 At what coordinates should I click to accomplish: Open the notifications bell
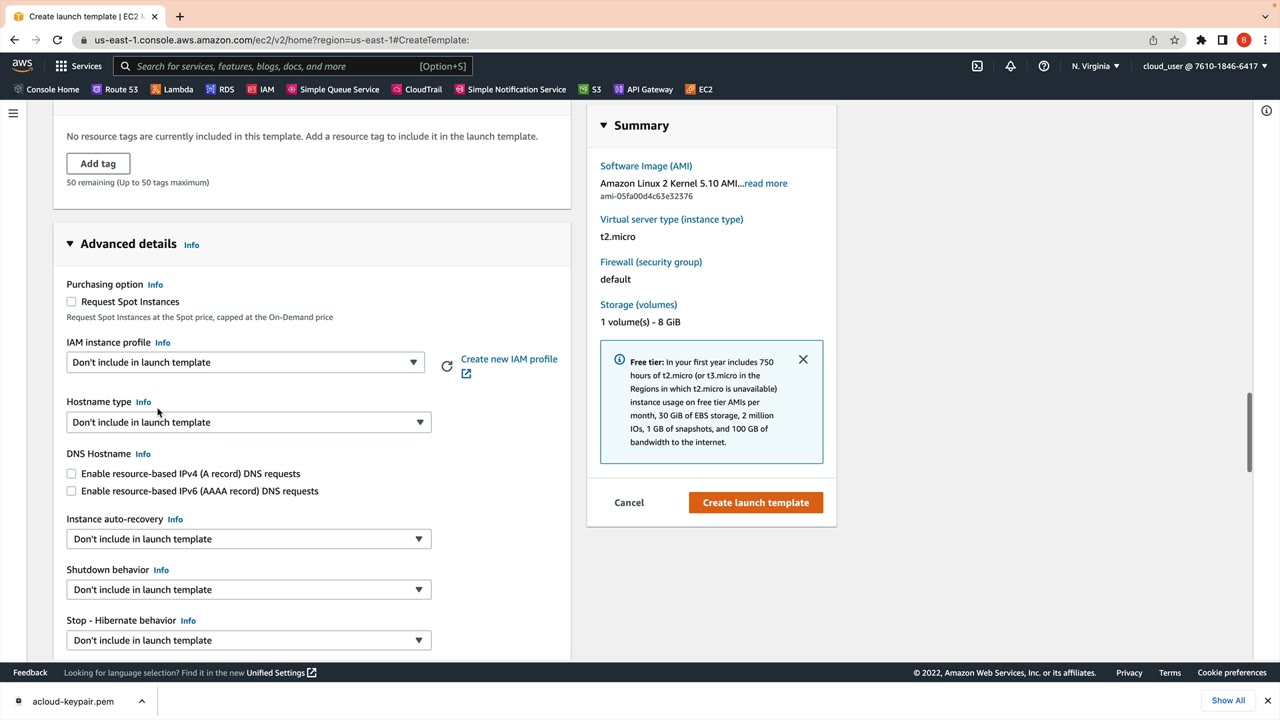click(x=1010, y=66)
